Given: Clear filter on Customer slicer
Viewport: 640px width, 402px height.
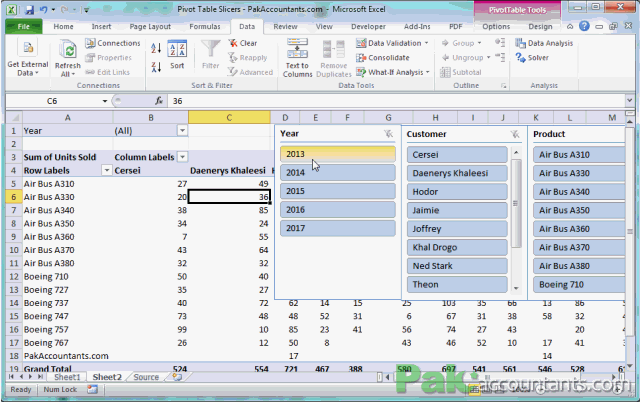Looking at the screenshot, I should tap(515, 134).
